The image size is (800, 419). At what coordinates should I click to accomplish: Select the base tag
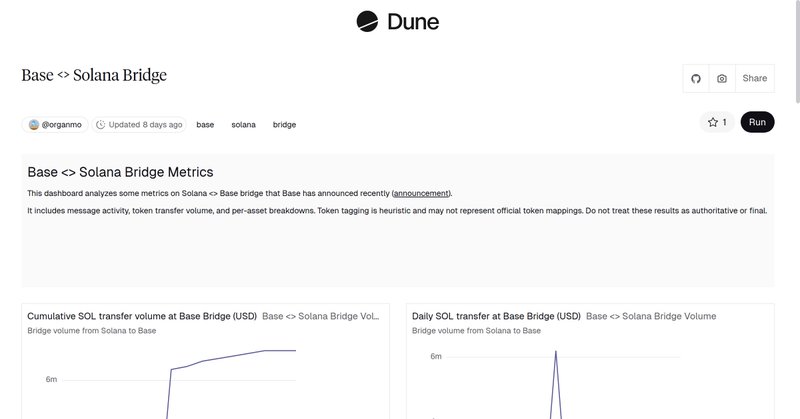[x=205, y=125]
